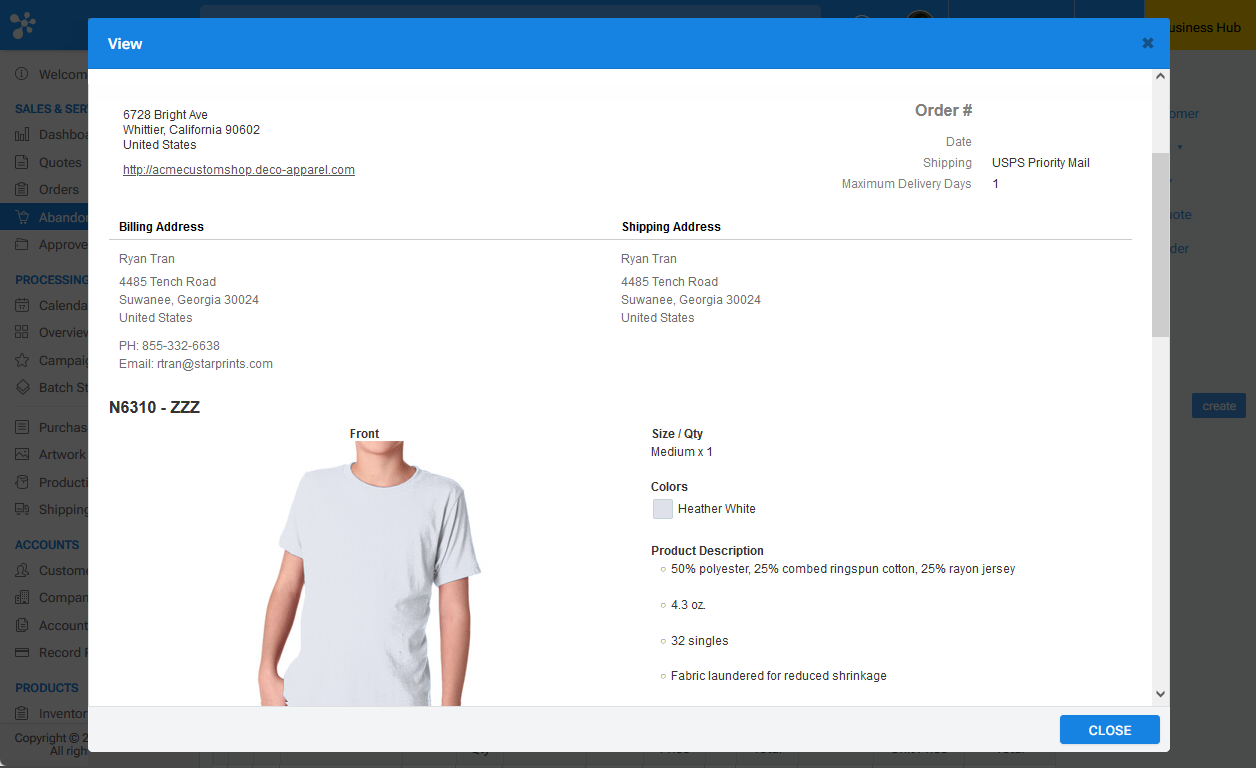Click the front t-shirt product image

[370, 580]
